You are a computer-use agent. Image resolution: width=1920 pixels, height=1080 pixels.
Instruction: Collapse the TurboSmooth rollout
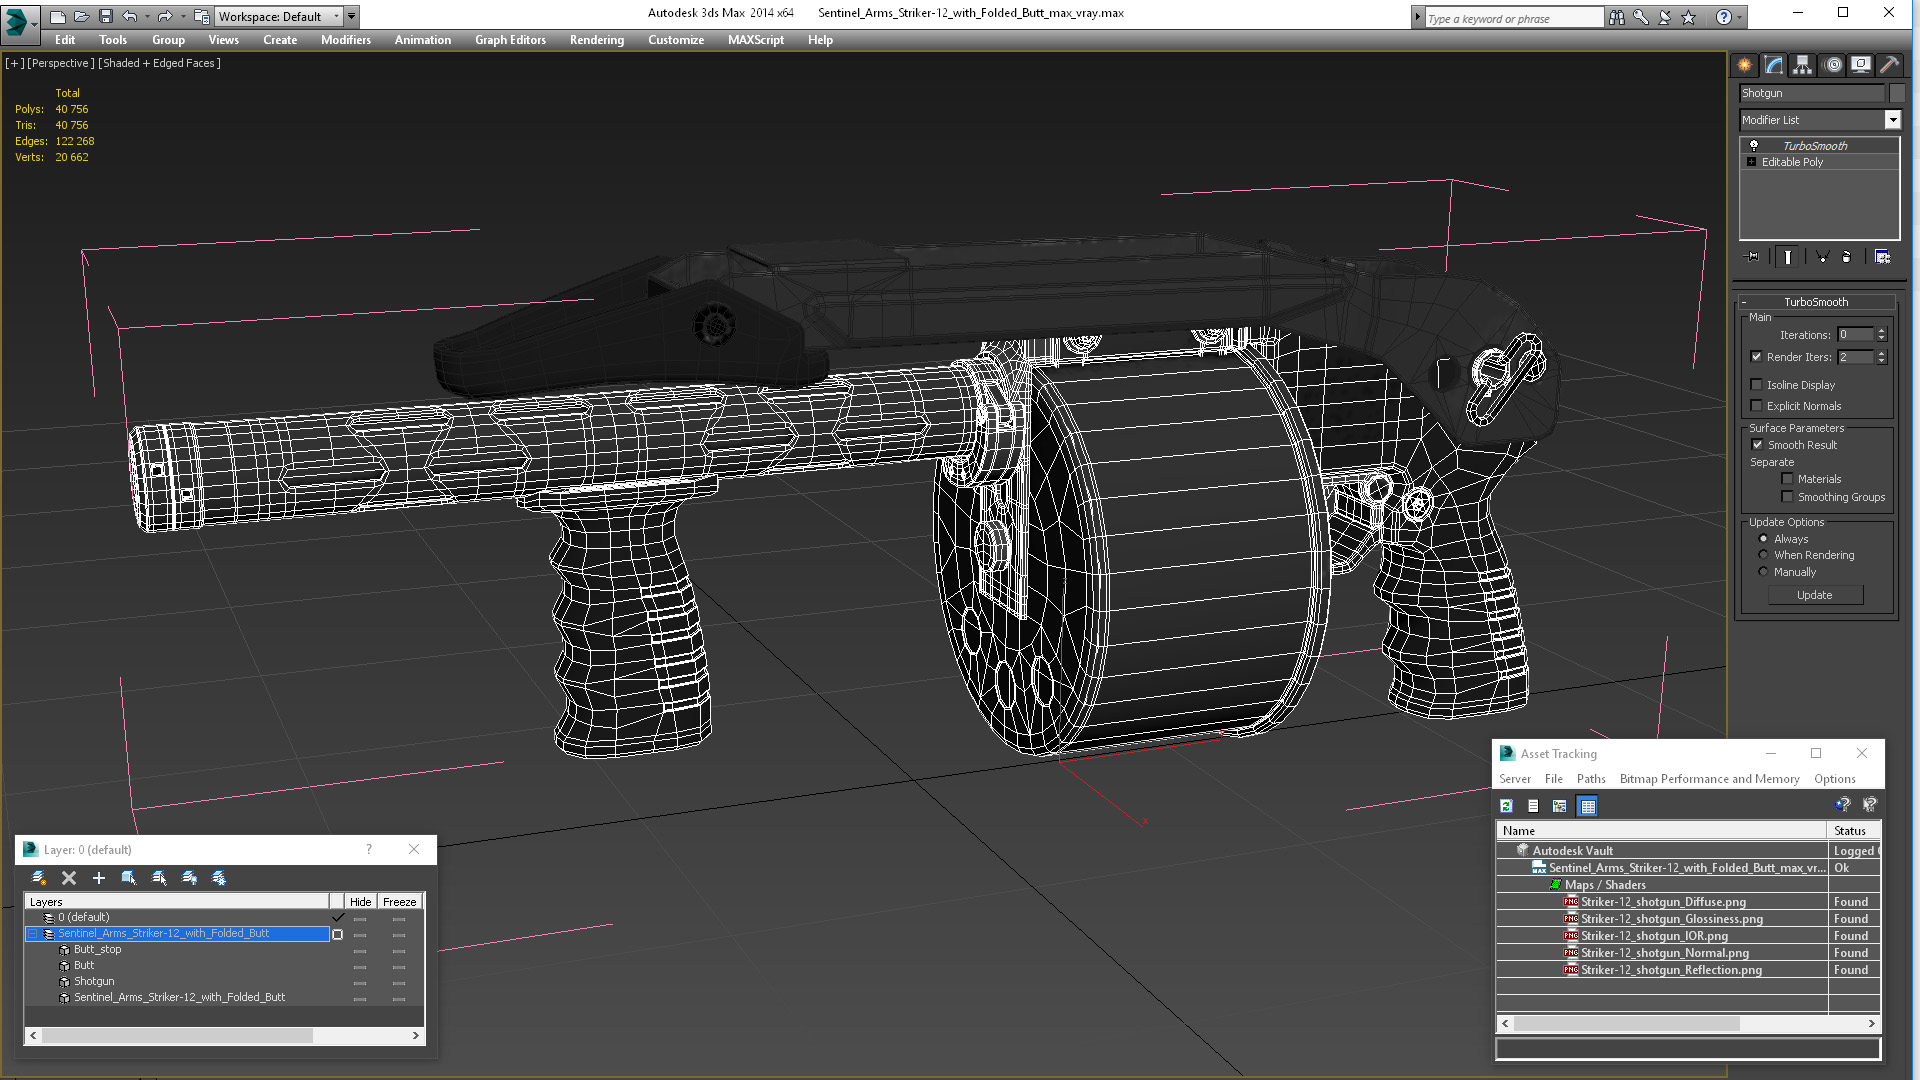click(x=1815, y=302)
